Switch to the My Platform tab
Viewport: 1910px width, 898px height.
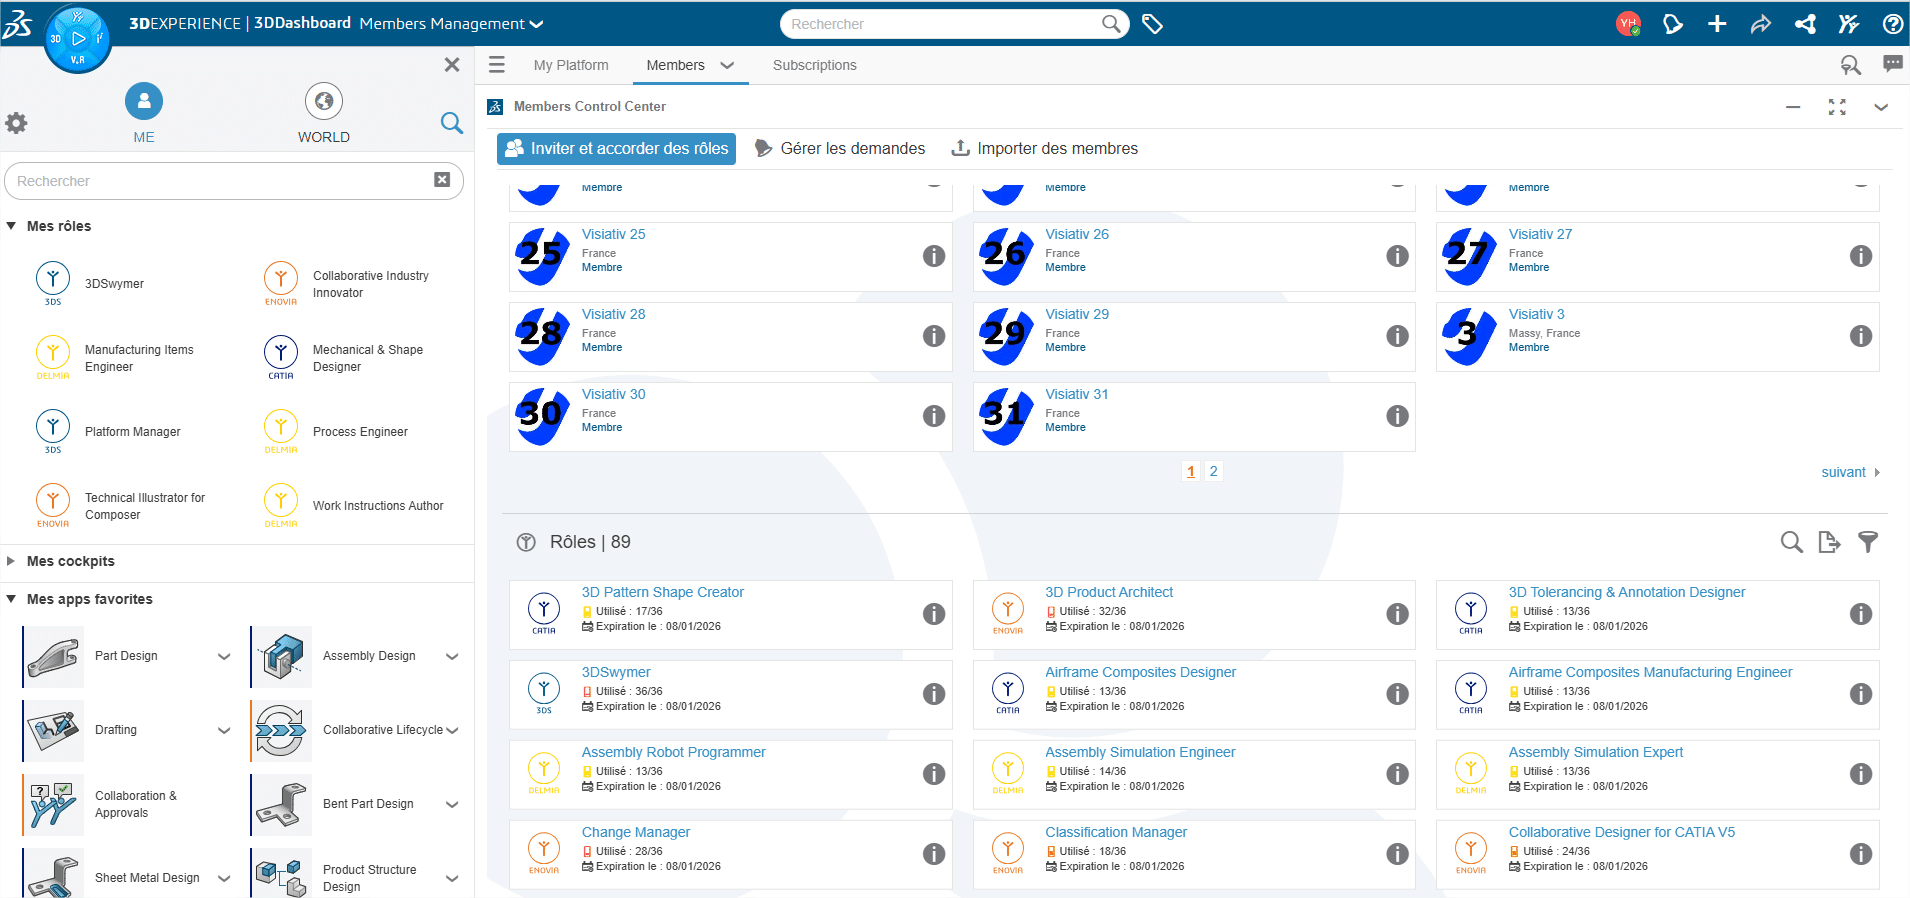tap(571, 65)
